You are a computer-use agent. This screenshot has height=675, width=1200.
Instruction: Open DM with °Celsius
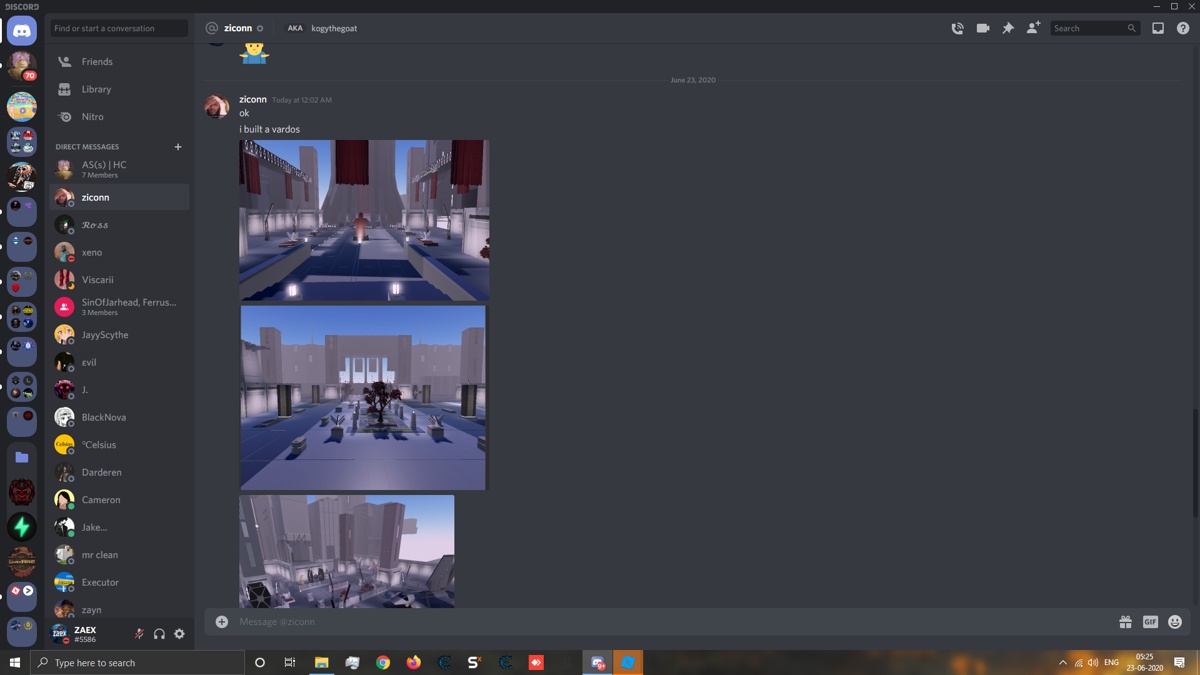[x=121, y=445]
